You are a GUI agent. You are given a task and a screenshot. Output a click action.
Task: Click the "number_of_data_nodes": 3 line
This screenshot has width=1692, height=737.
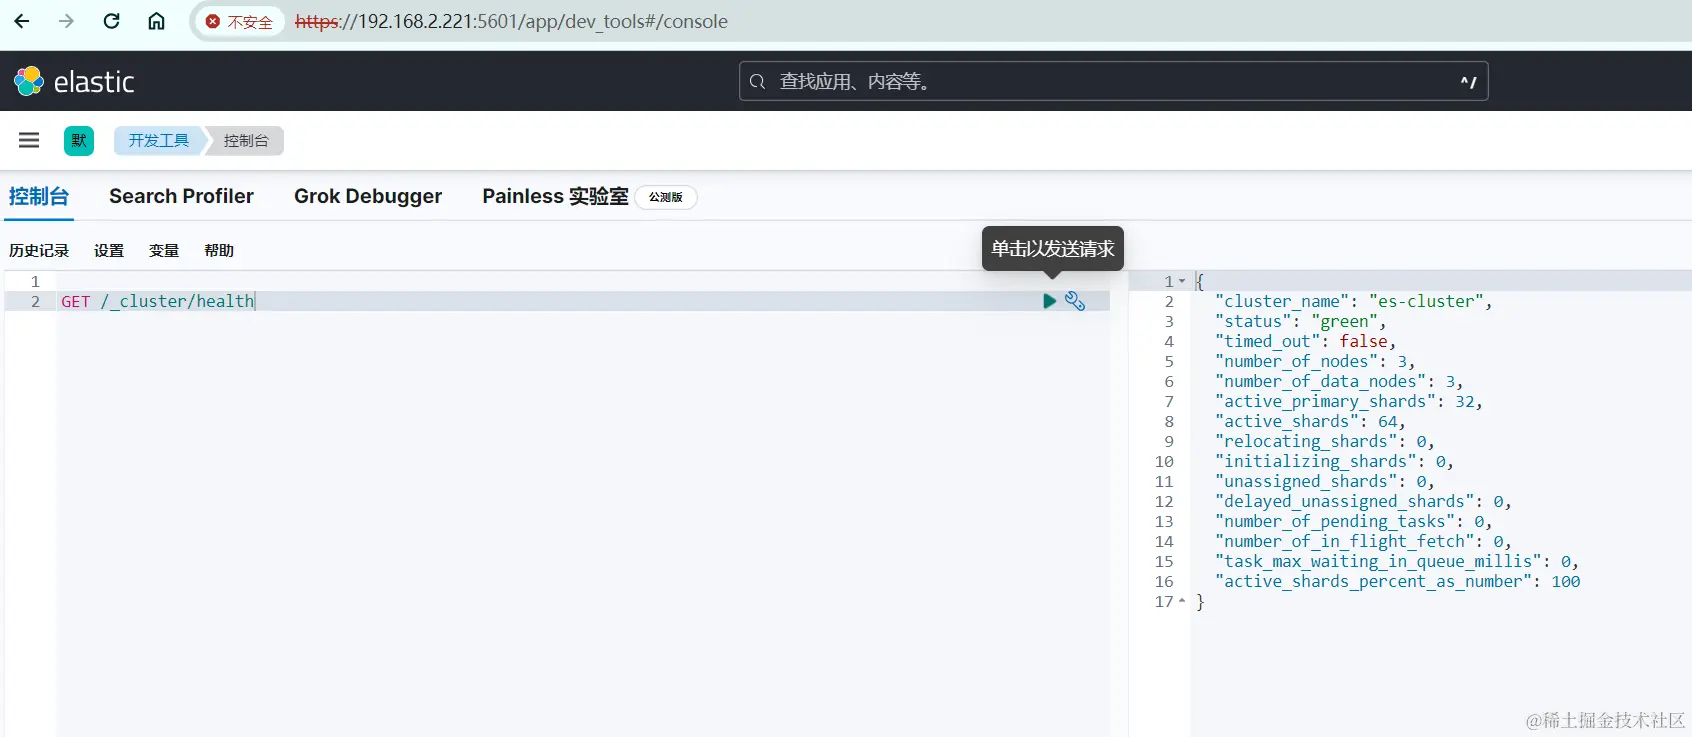pyautogui.click(x=1339, y=381)
